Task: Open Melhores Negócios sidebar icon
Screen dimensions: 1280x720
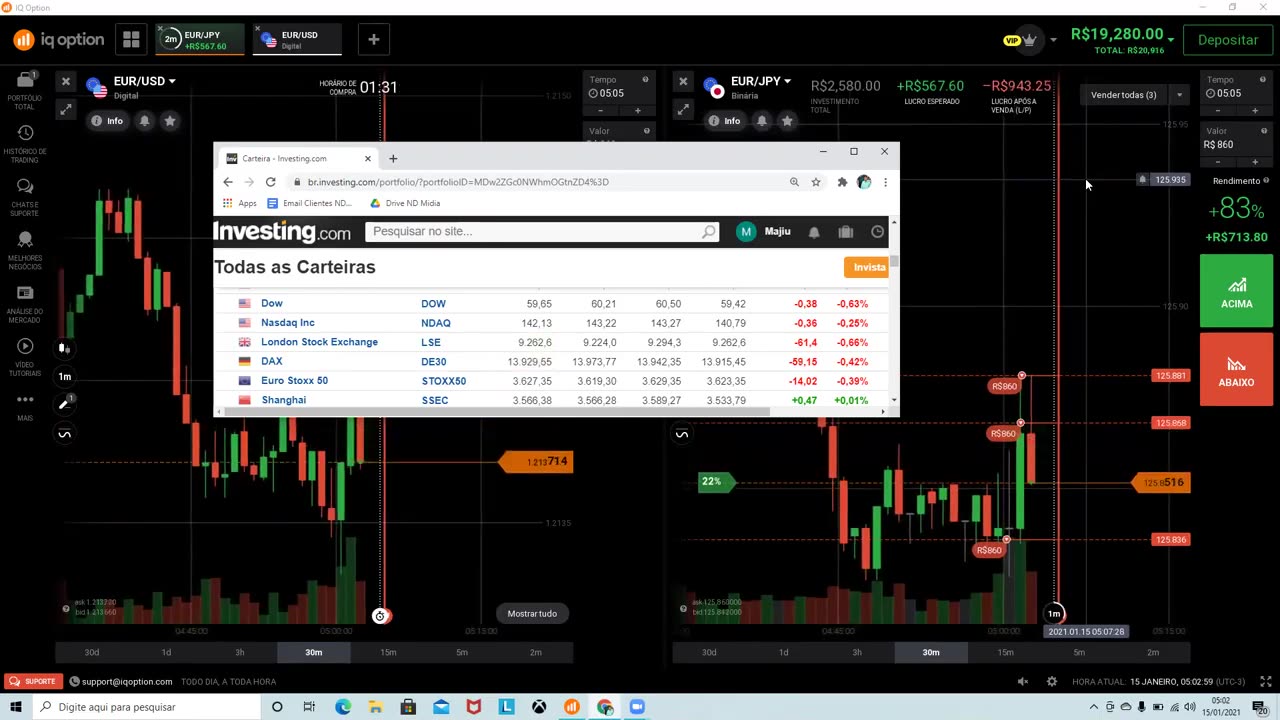Action: (25, 249)
